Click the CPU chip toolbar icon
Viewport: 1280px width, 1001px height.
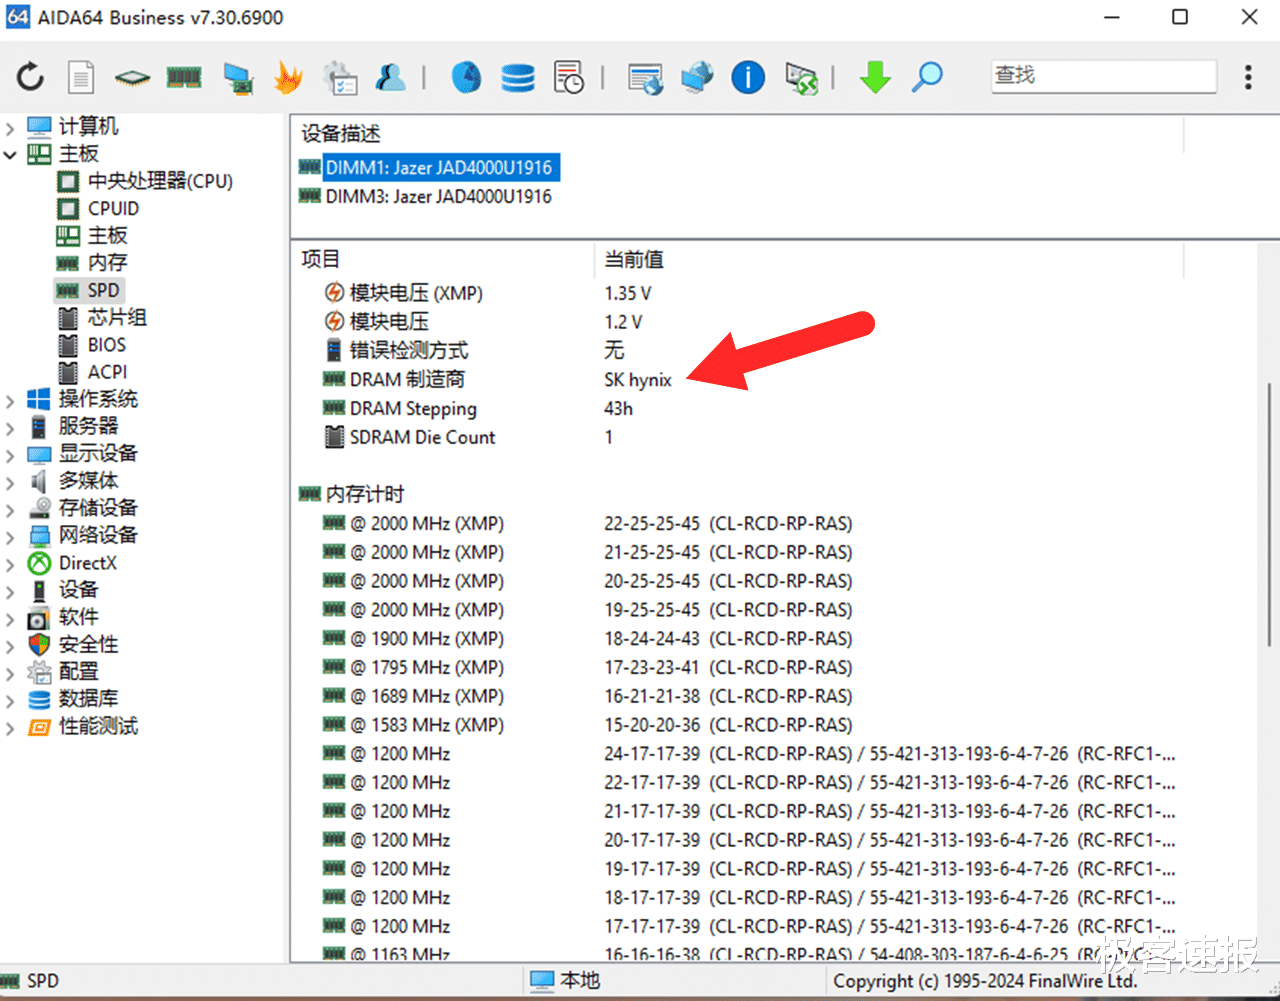132,77
